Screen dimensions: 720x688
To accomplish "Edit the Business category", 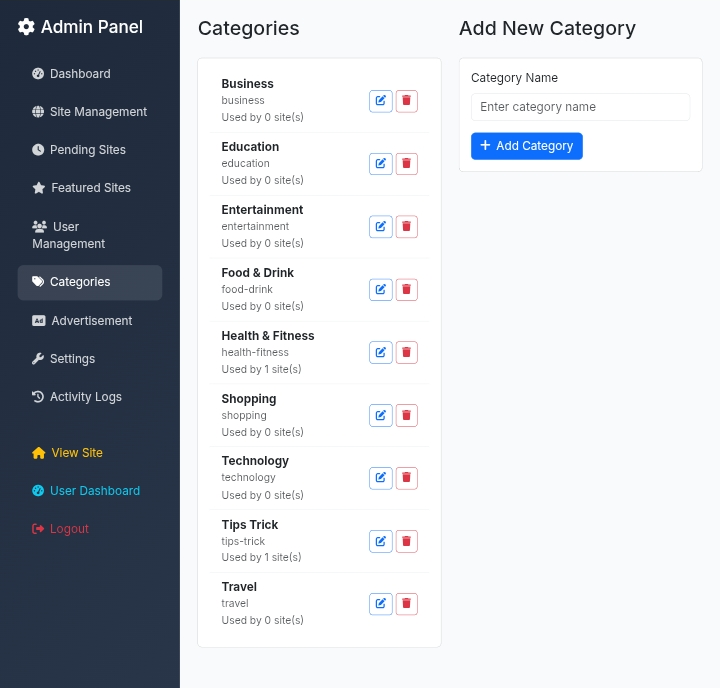I will (x=381, y=101).
